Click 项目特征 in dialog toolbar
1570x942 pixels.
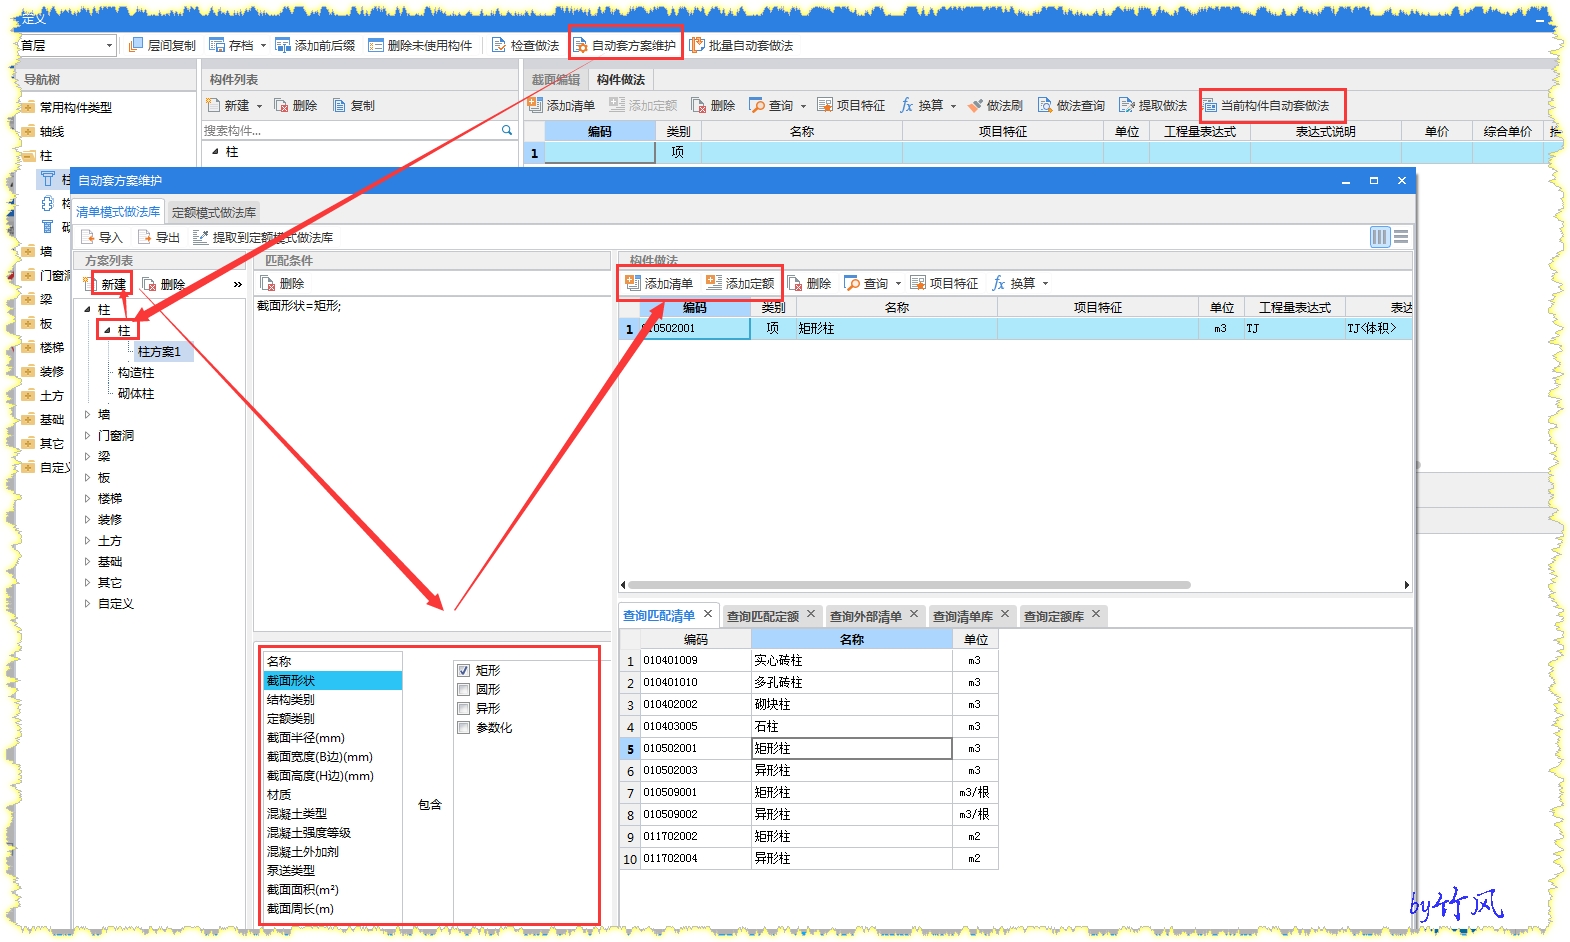(x=944, y=283)
